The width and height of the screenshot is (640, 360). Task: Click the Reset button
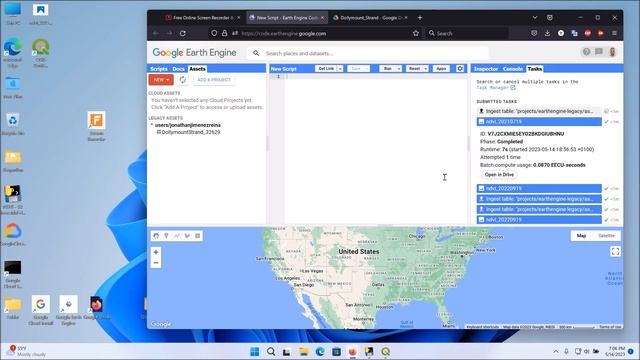click(x=414, y=69)
